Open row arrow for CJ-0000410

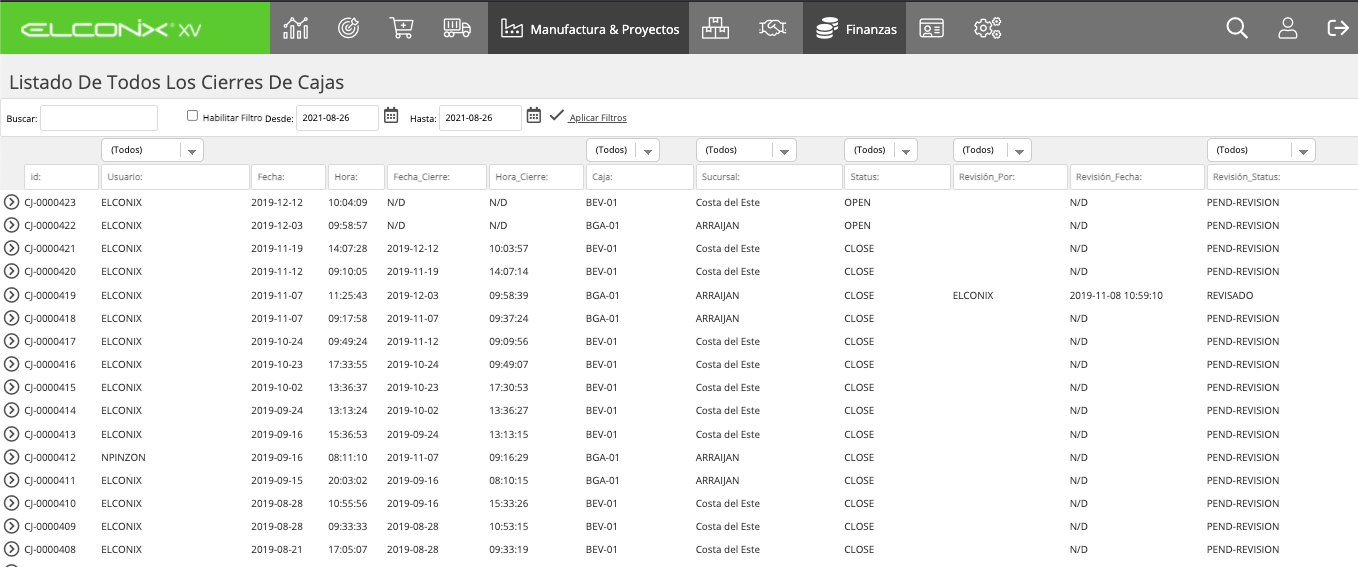point(12,503)
